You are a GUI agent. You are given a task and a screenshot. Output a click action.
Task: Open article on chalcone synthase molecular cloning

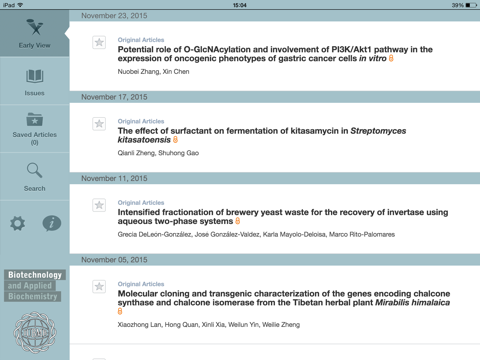click(x=284, y=298)
